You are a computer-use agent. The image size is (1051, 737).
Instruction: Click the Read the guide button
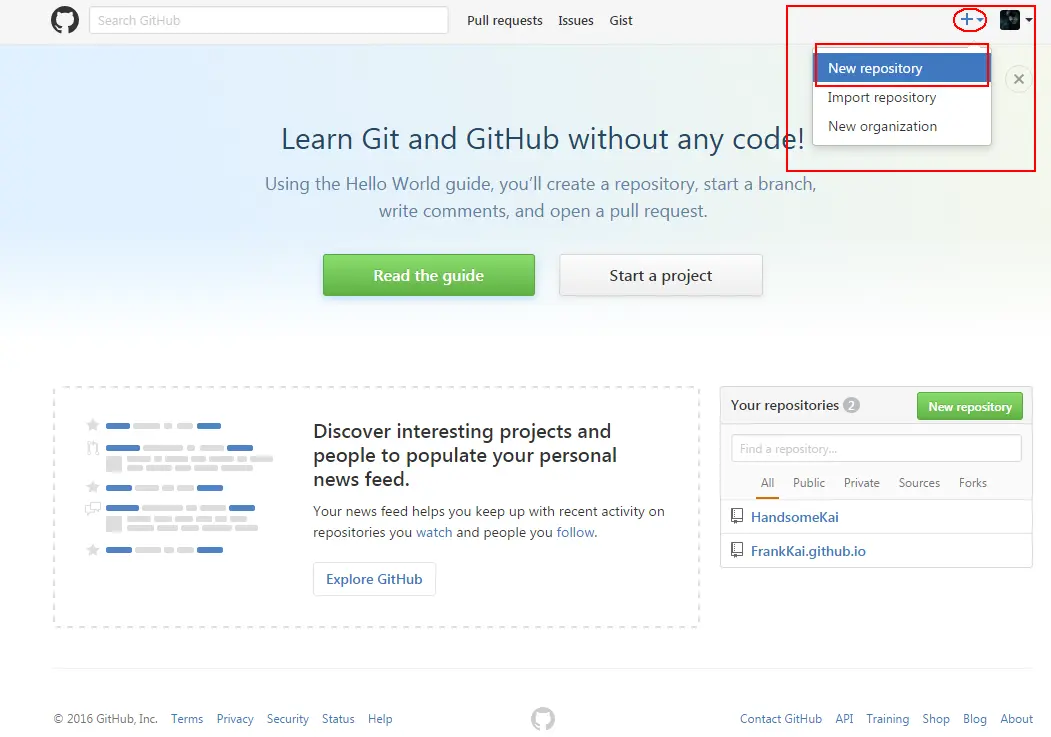click(429, 275)
